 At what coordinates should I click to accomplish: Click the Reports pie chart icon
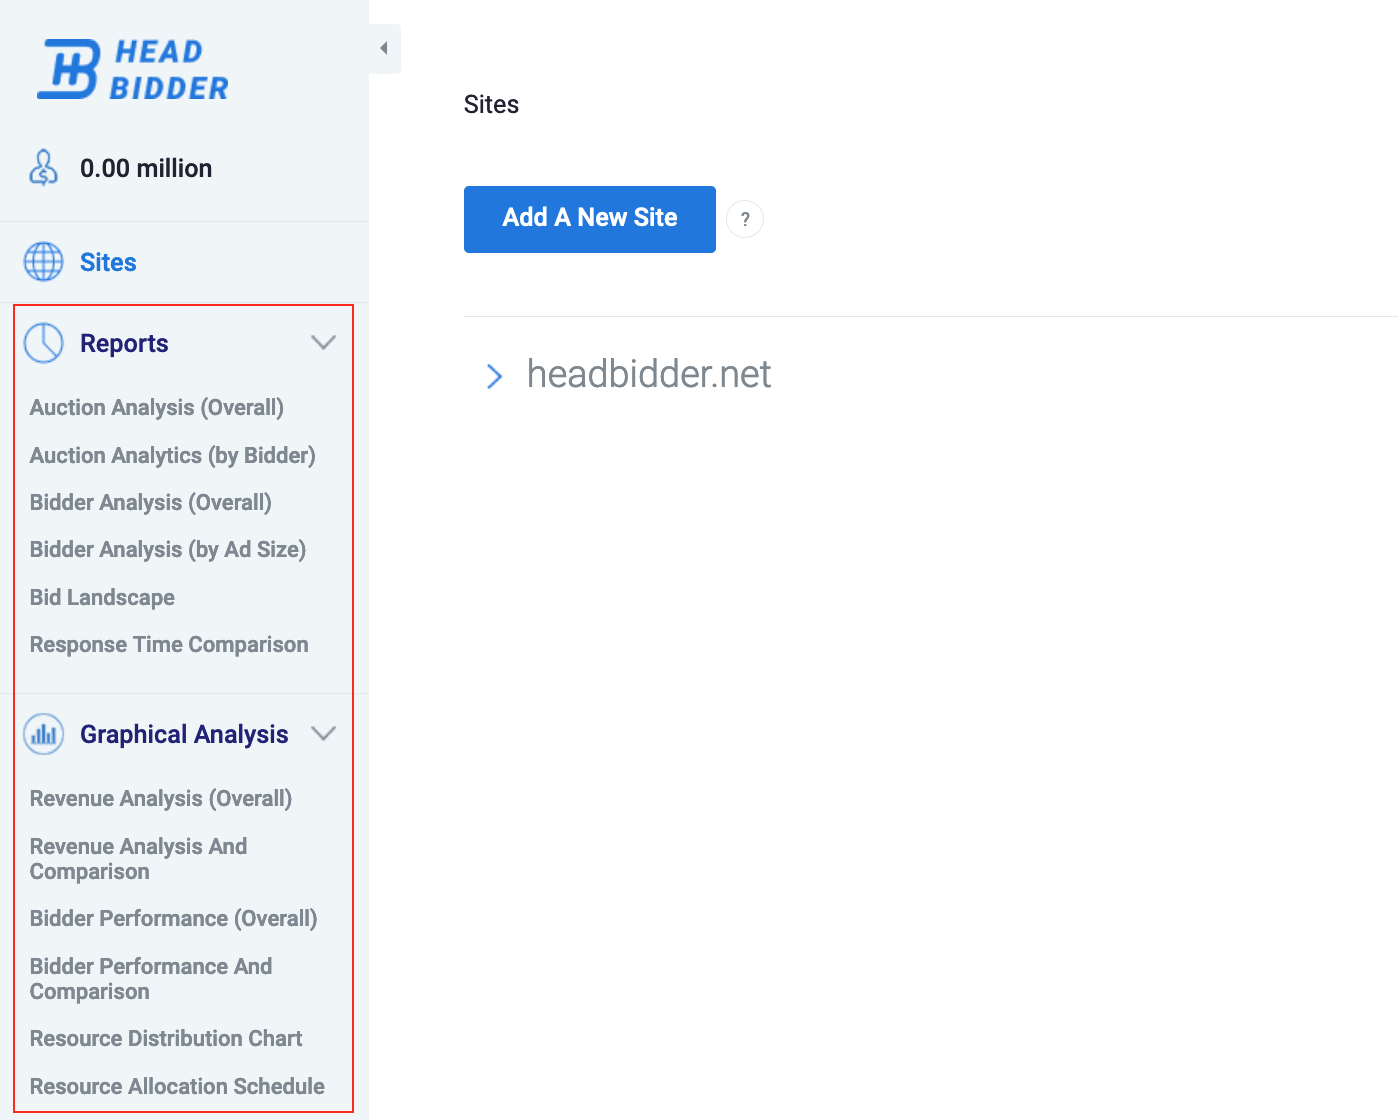43,343
